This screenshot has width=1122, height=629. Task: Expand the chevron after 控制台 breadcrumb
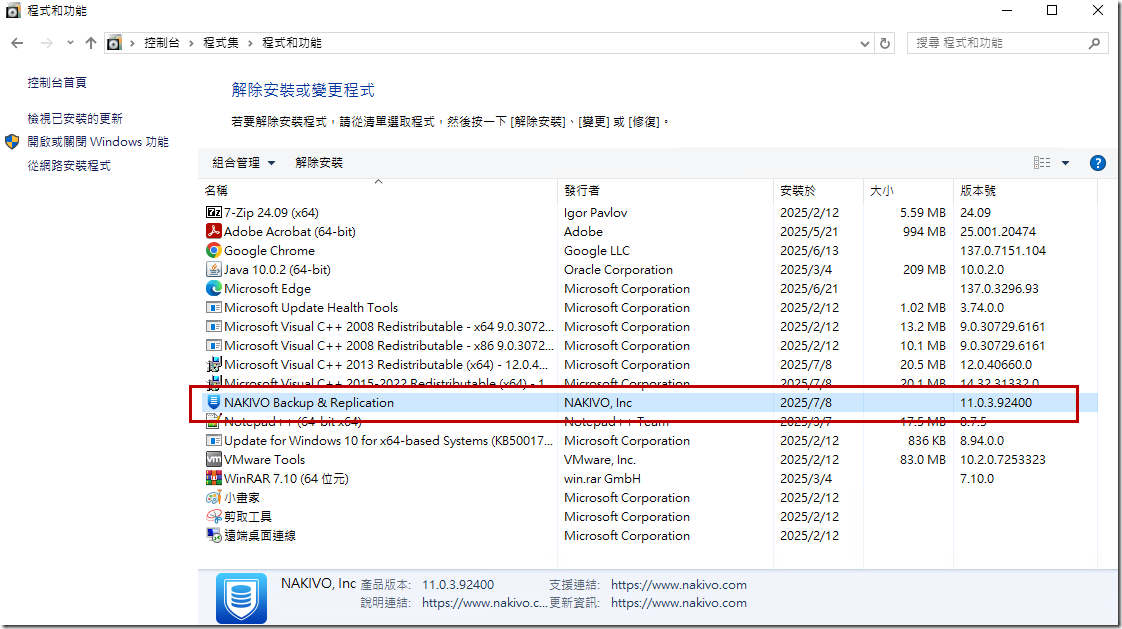click(x=191, y=43)
